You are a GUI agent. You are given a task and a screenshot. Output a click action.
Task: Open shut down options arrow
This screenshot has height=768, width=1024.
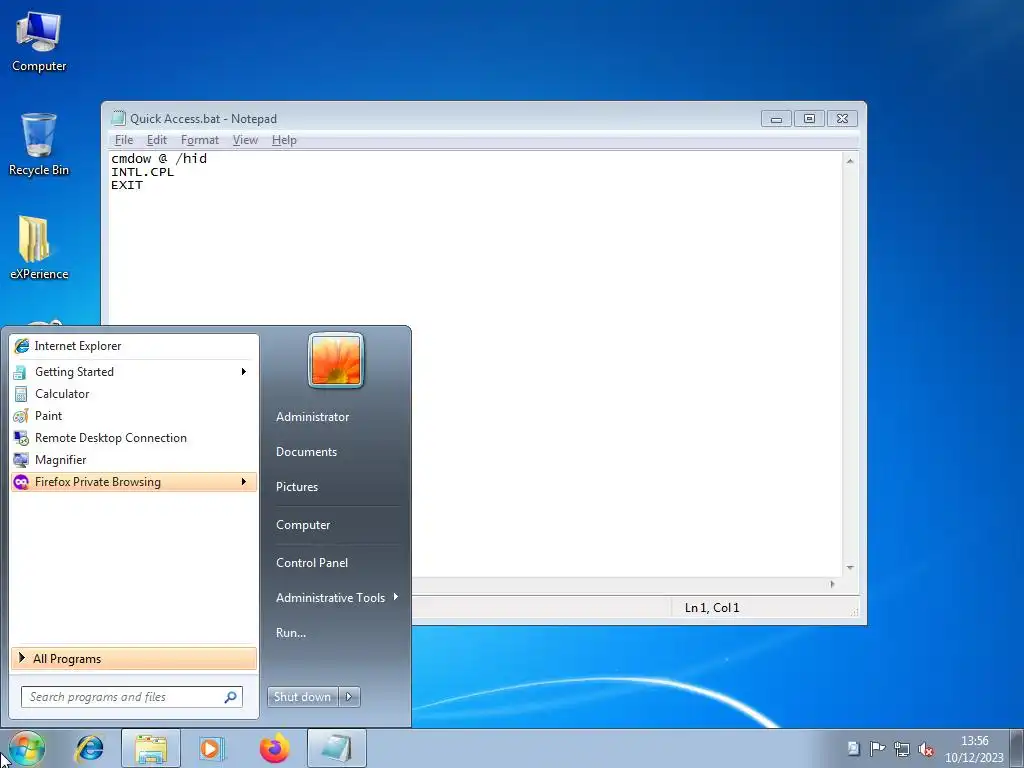(x=349, y=697)
